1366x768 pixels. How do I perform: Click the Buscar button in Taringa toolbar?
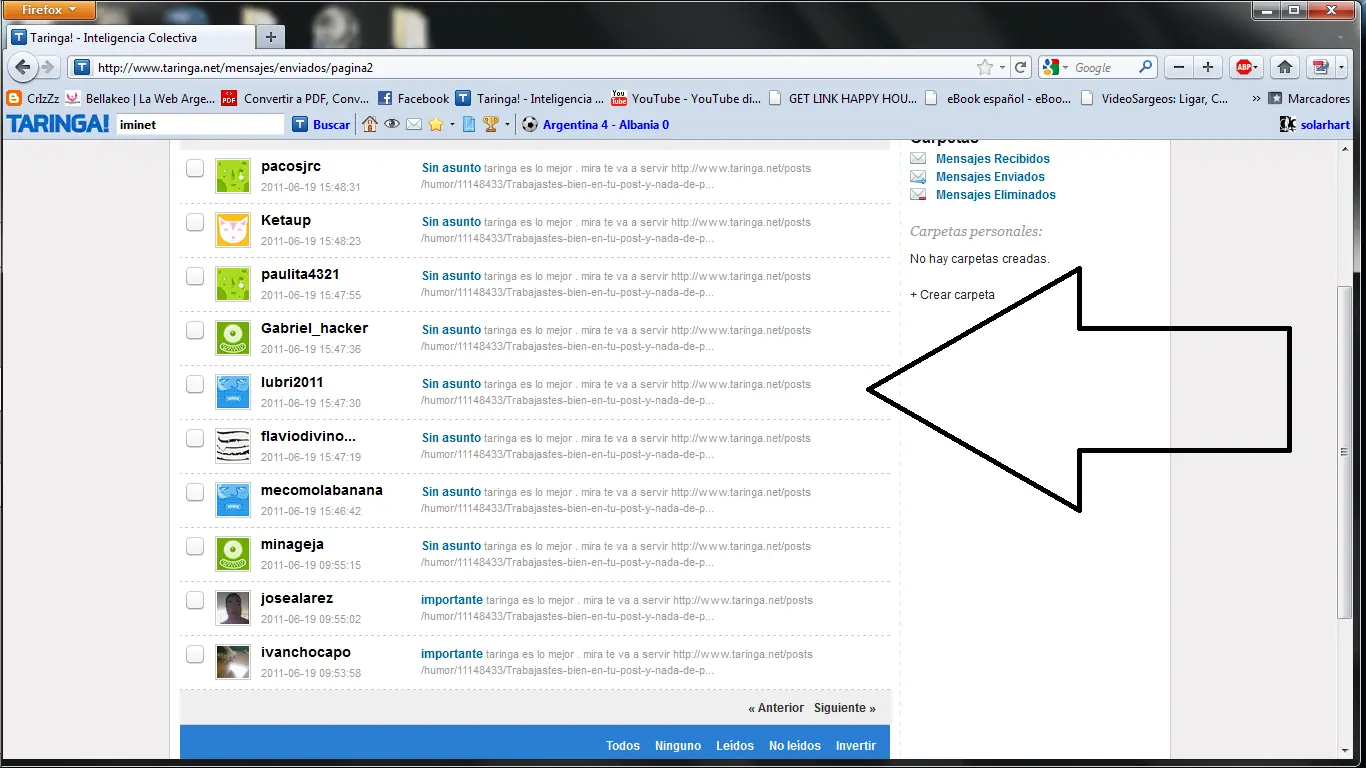321,124
